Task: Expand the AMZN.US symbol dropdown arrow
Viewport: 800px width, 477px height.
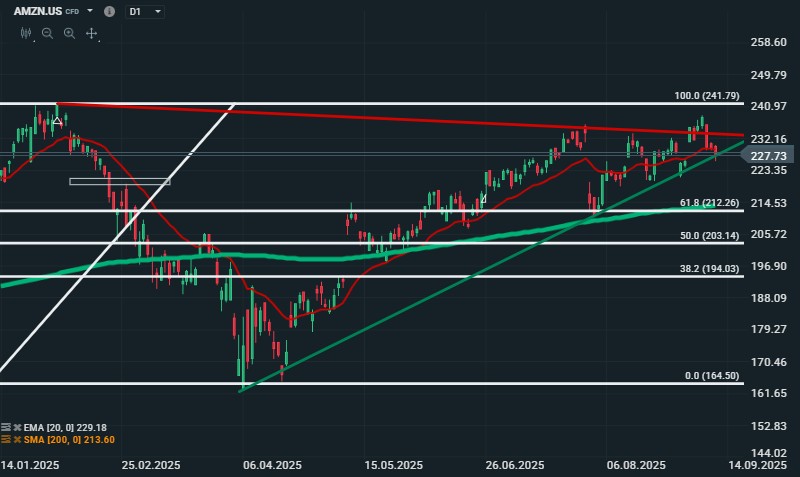Action: tap(90, 11)
